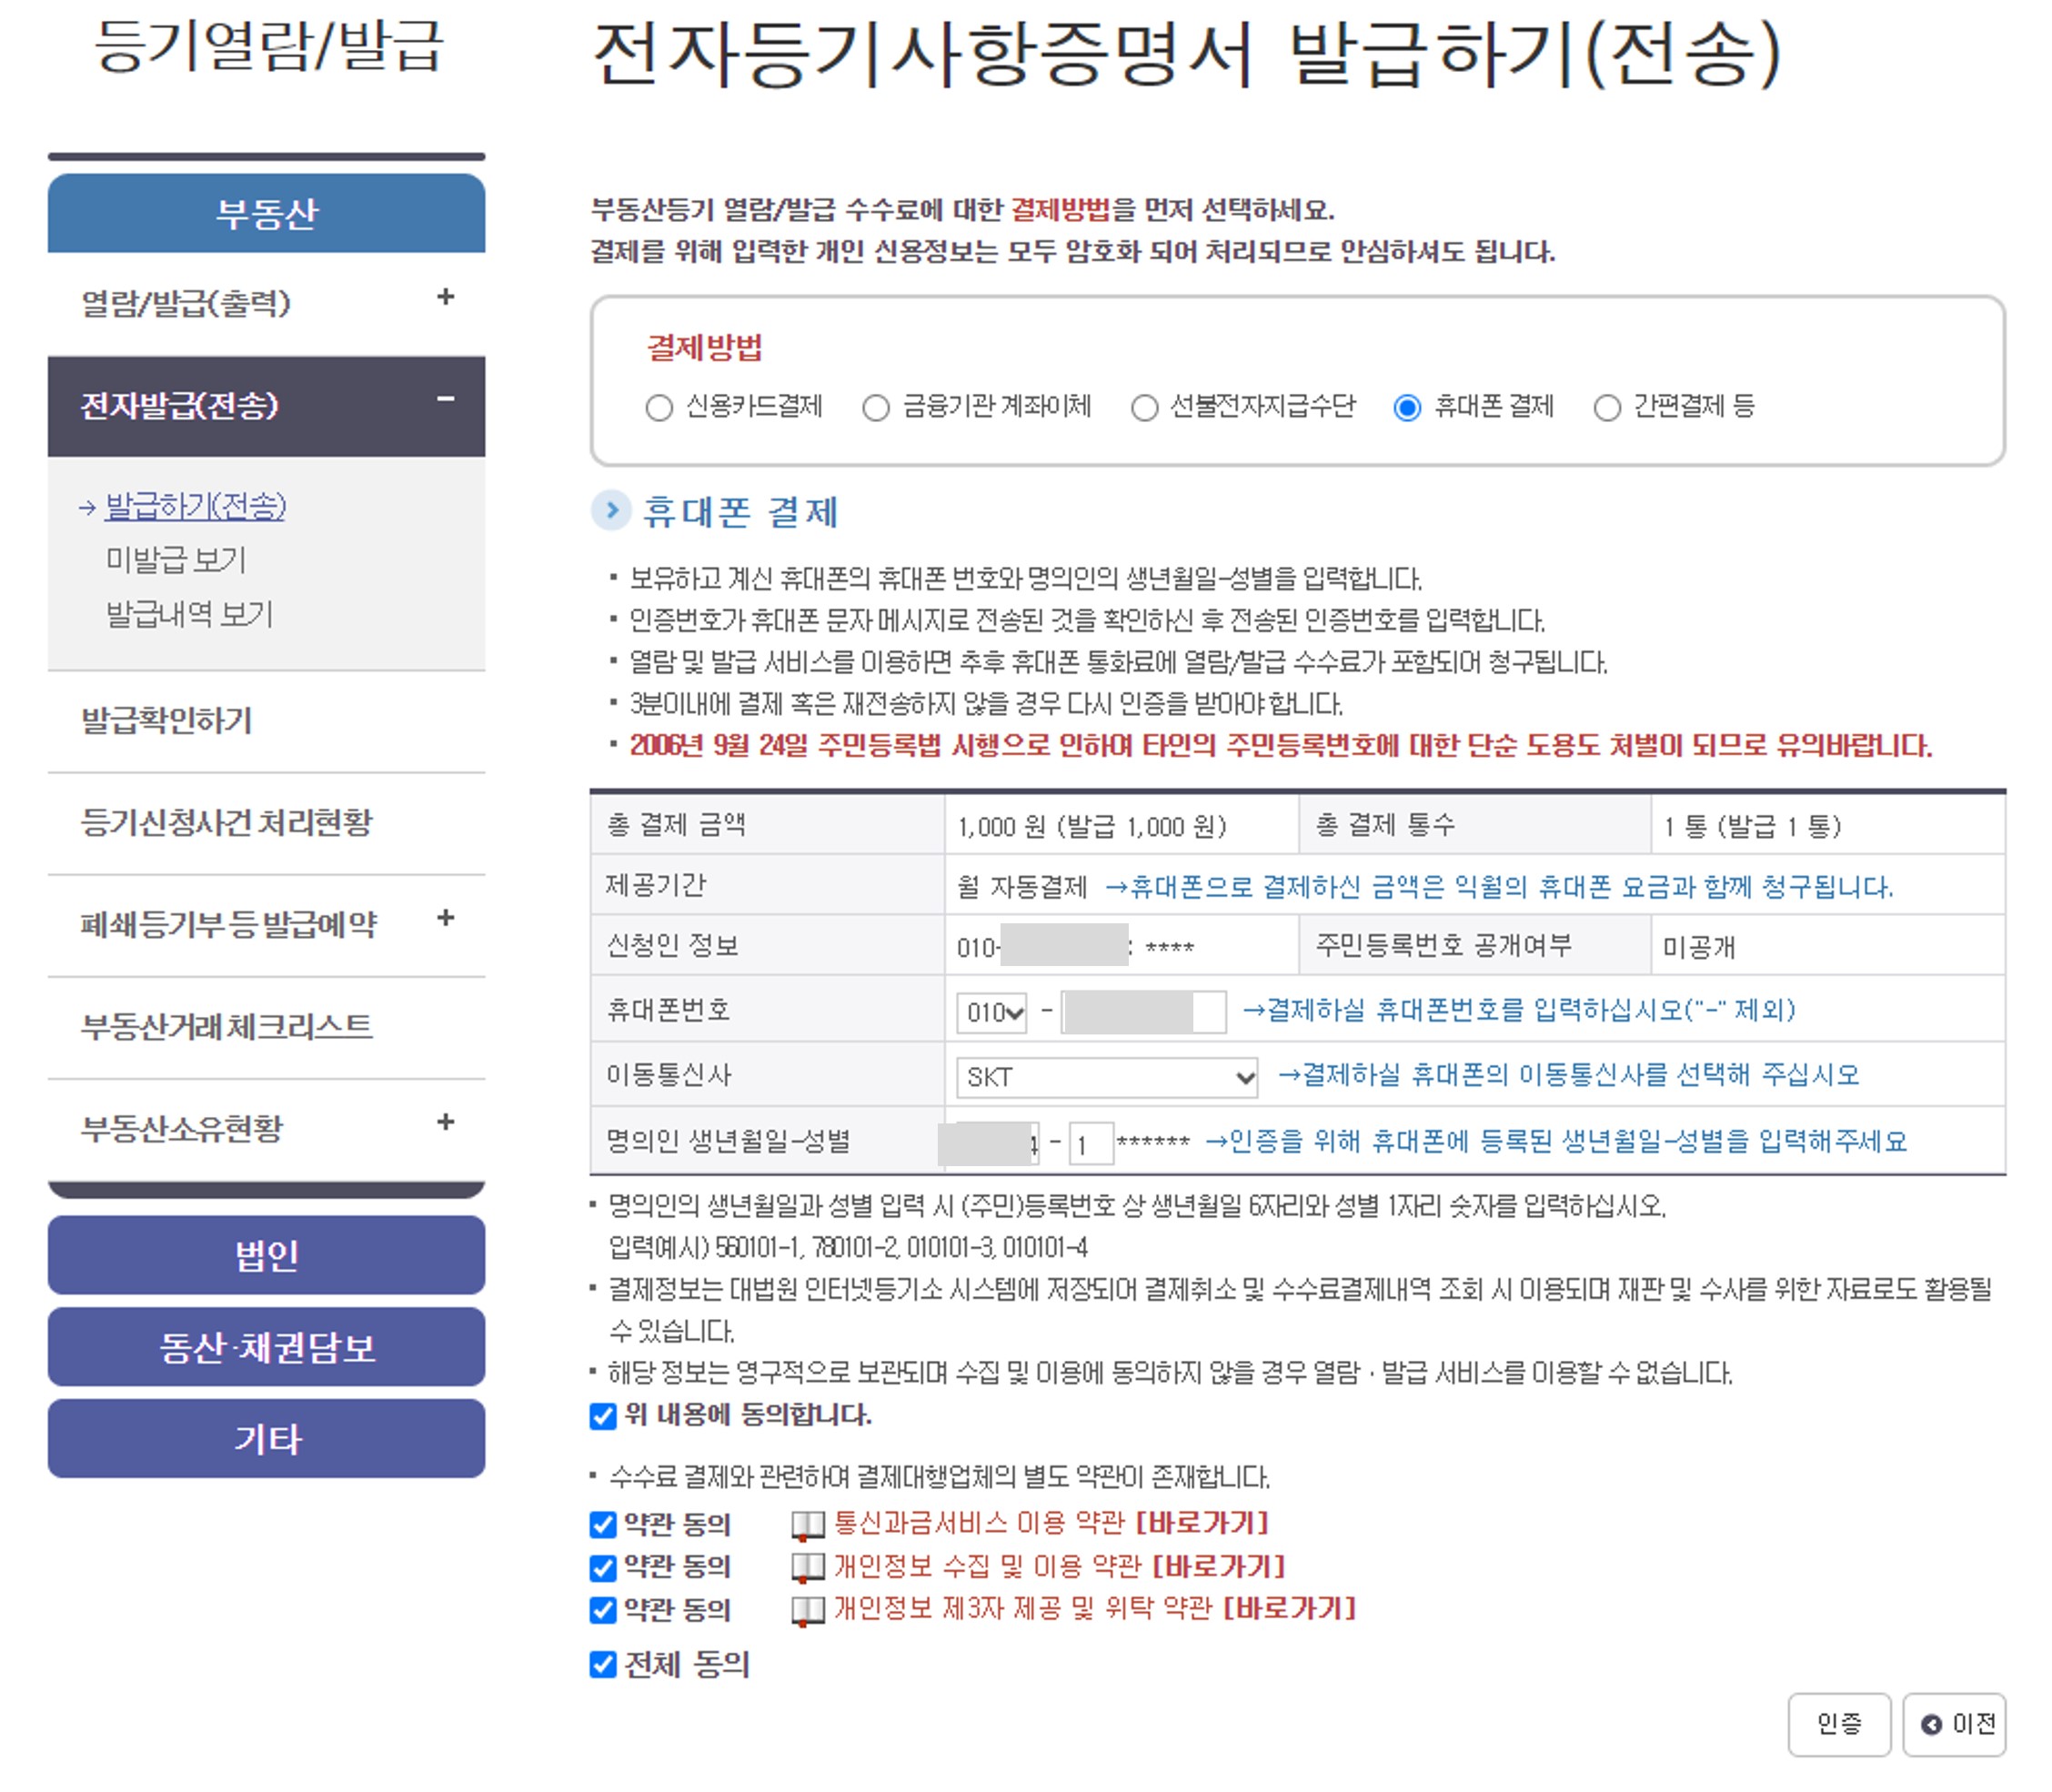The image size is (2052, 1792).
Task: Open the 010 phone prefix dropdown
Action: (992, 1012)
